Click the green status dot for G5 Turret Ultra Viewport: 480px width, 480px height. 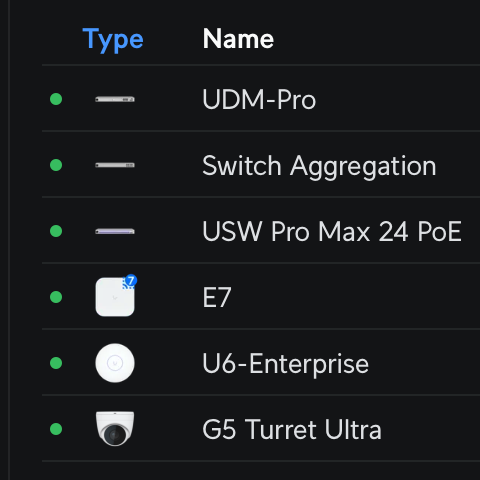[x=56, y=429]
